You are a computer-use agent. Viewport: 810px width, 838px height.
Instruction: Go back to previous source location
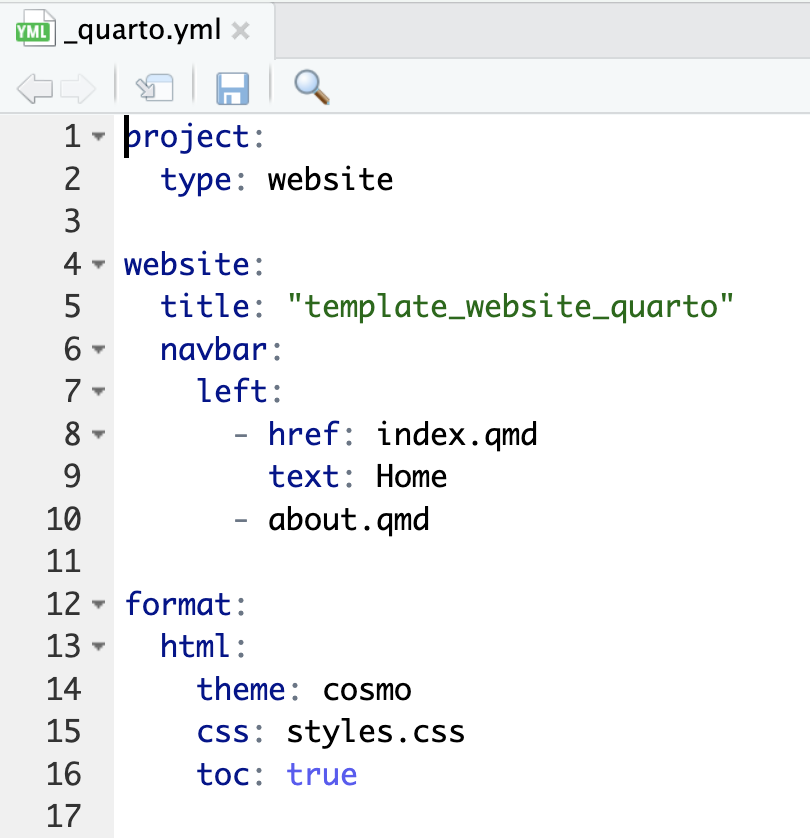tap(35, 88)
